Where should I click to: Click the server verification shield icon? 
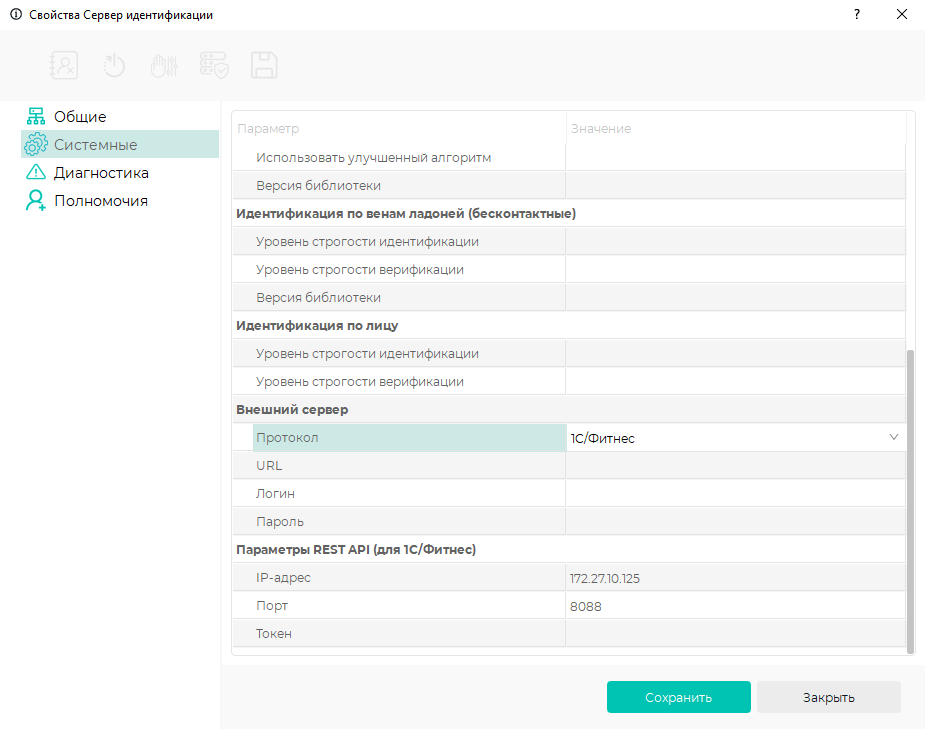214,65
